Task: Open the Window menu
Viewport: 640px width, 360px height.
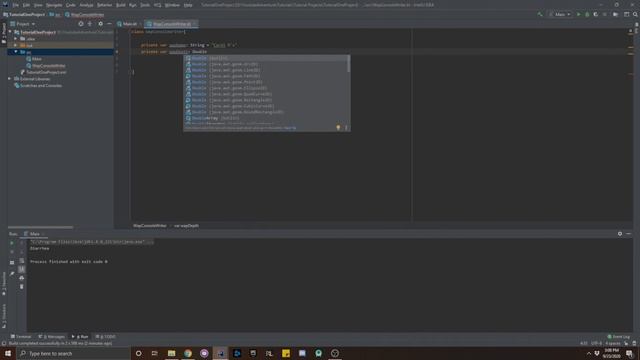Action: tap(172, 5)
